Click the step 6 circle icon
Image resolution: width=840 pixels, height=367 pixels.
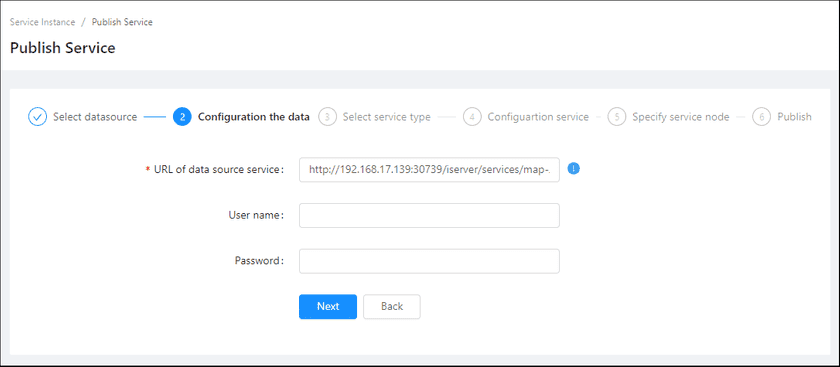(761, 117)
